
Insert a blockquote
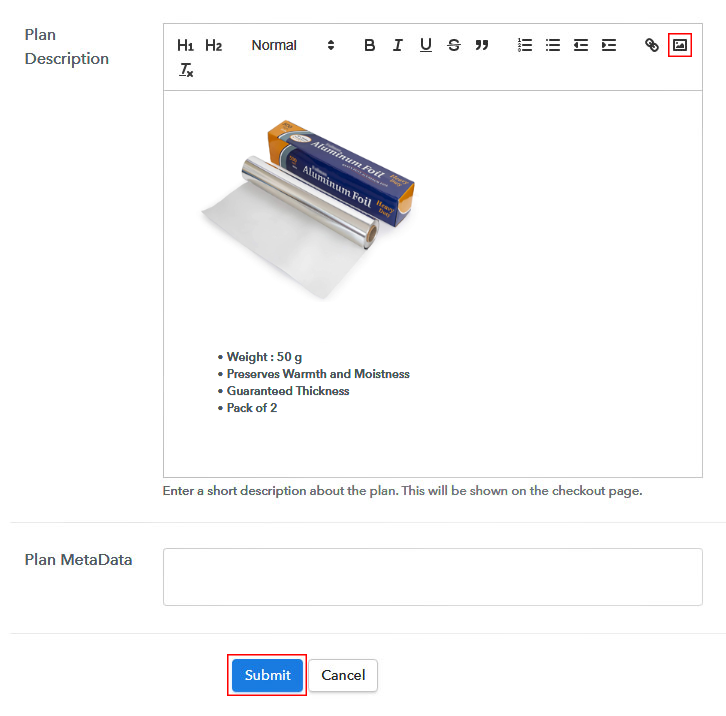[x=482, y=45]
